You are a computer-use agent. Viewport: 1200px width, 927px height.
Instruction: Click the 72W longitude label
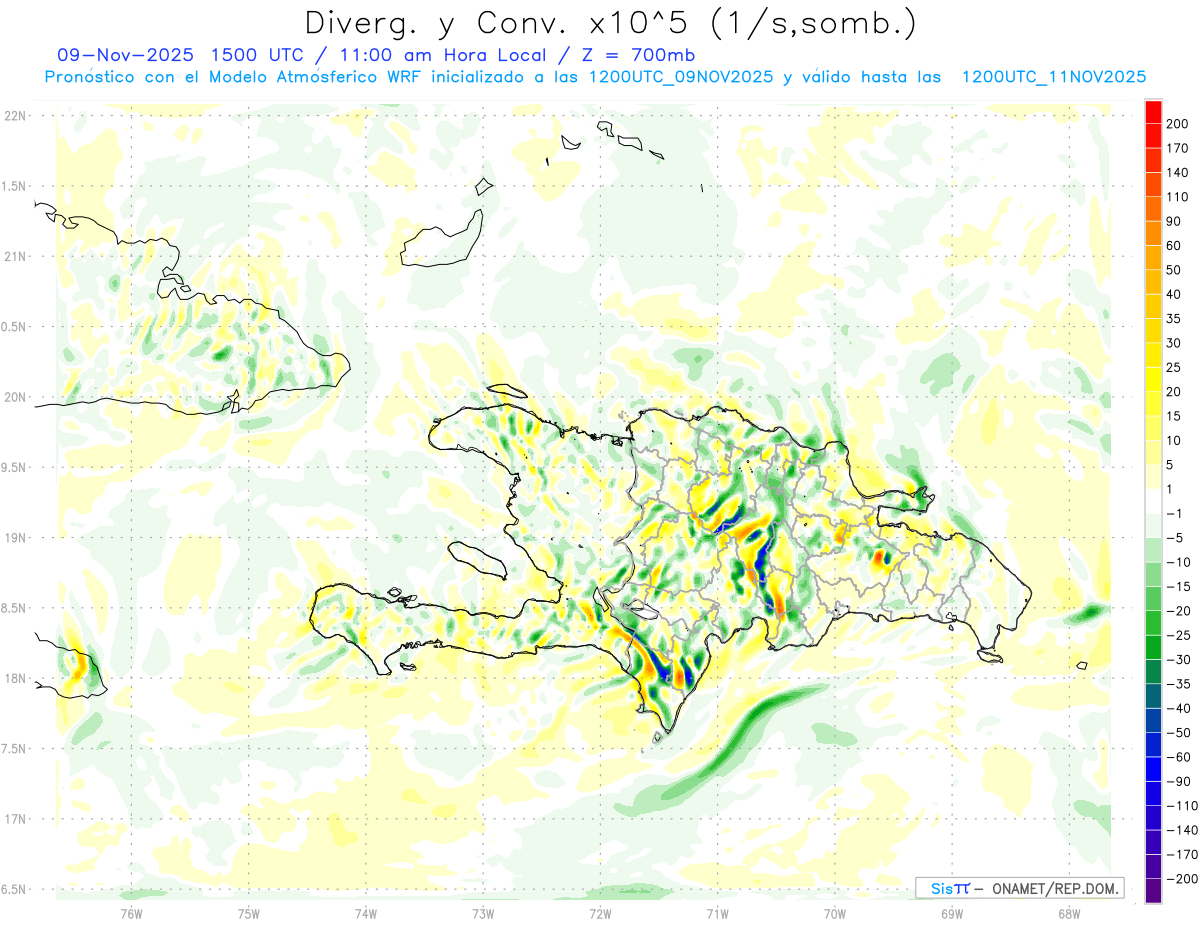[x=600, y=914]
